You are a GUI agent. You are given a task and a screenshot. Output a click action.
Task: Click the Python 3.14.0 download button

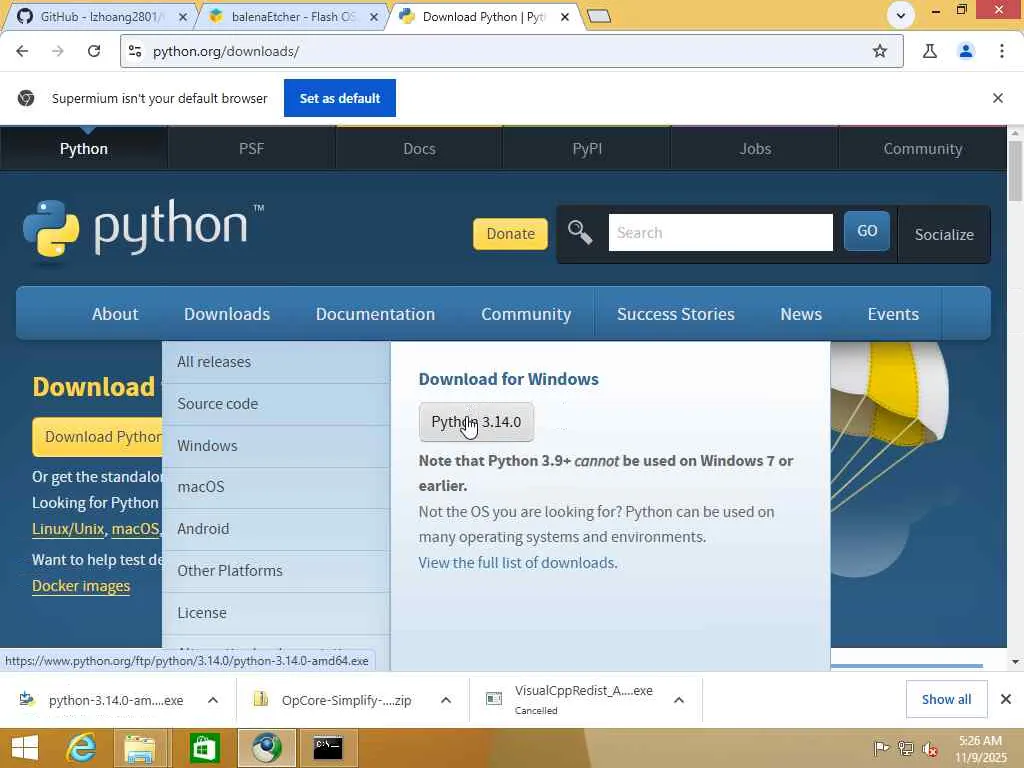tap(476, 422)
